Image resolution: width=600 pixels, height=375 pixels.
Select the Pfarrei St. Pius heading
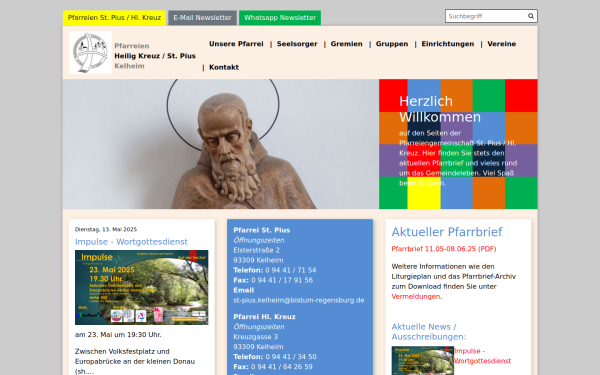[262, 230]
